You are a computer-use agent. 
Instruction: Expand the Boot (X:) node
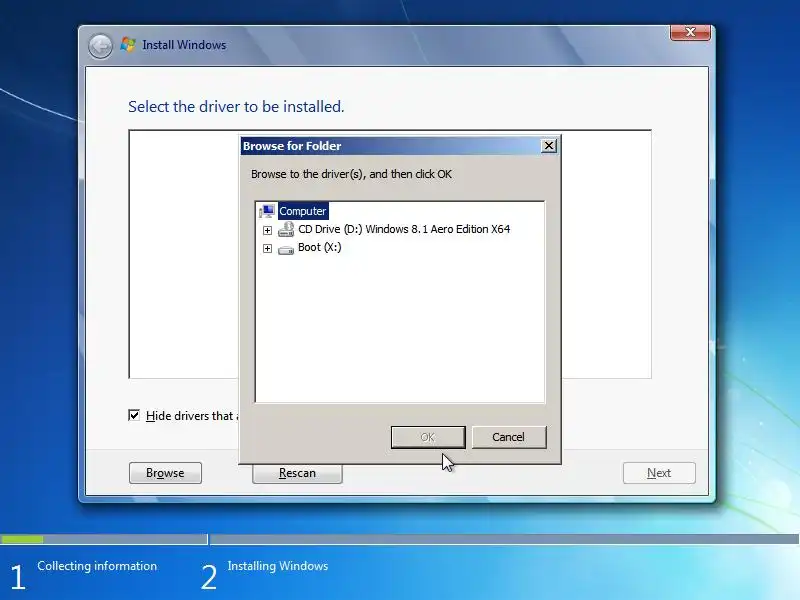coord(267,248)
